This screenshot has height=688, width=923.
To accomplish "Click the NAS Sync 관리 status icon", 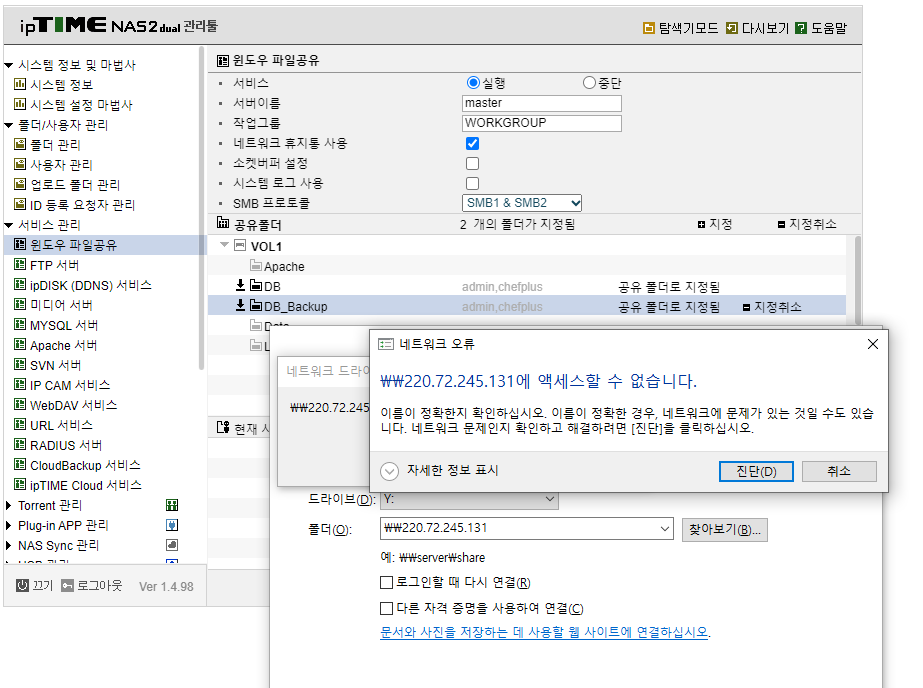I will [x=172, y=545].
